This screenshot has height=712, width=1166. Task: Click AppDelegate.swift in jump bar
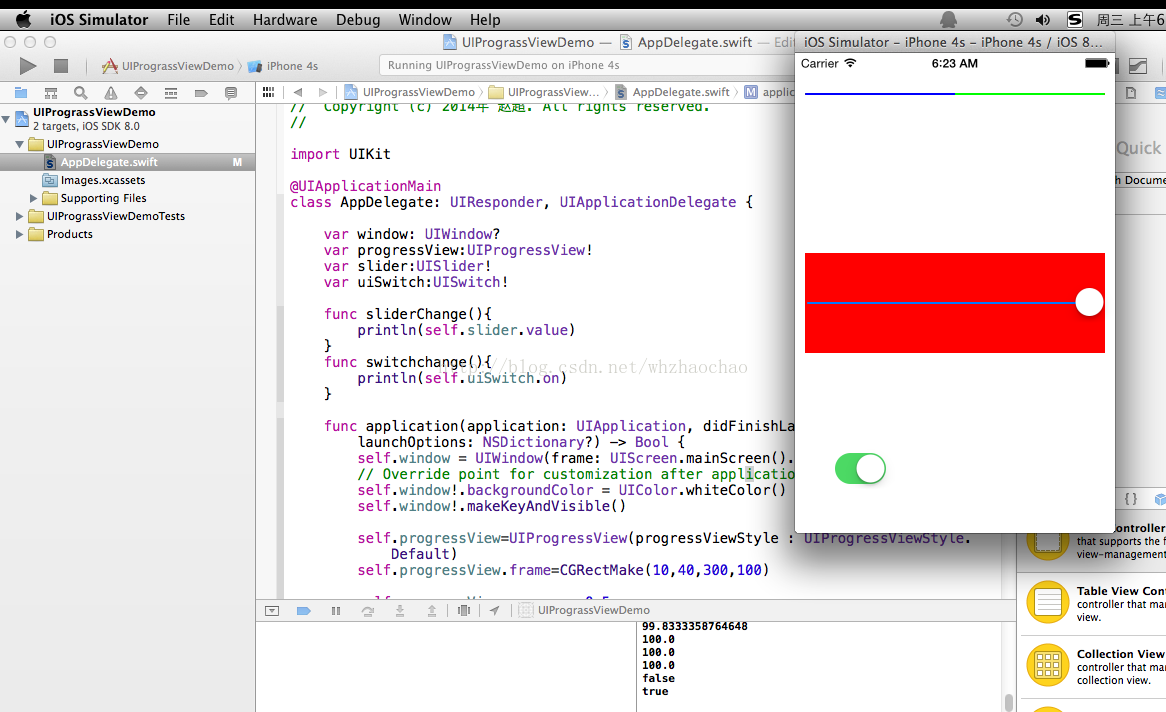pyautogui.click(x=672, y=92)
